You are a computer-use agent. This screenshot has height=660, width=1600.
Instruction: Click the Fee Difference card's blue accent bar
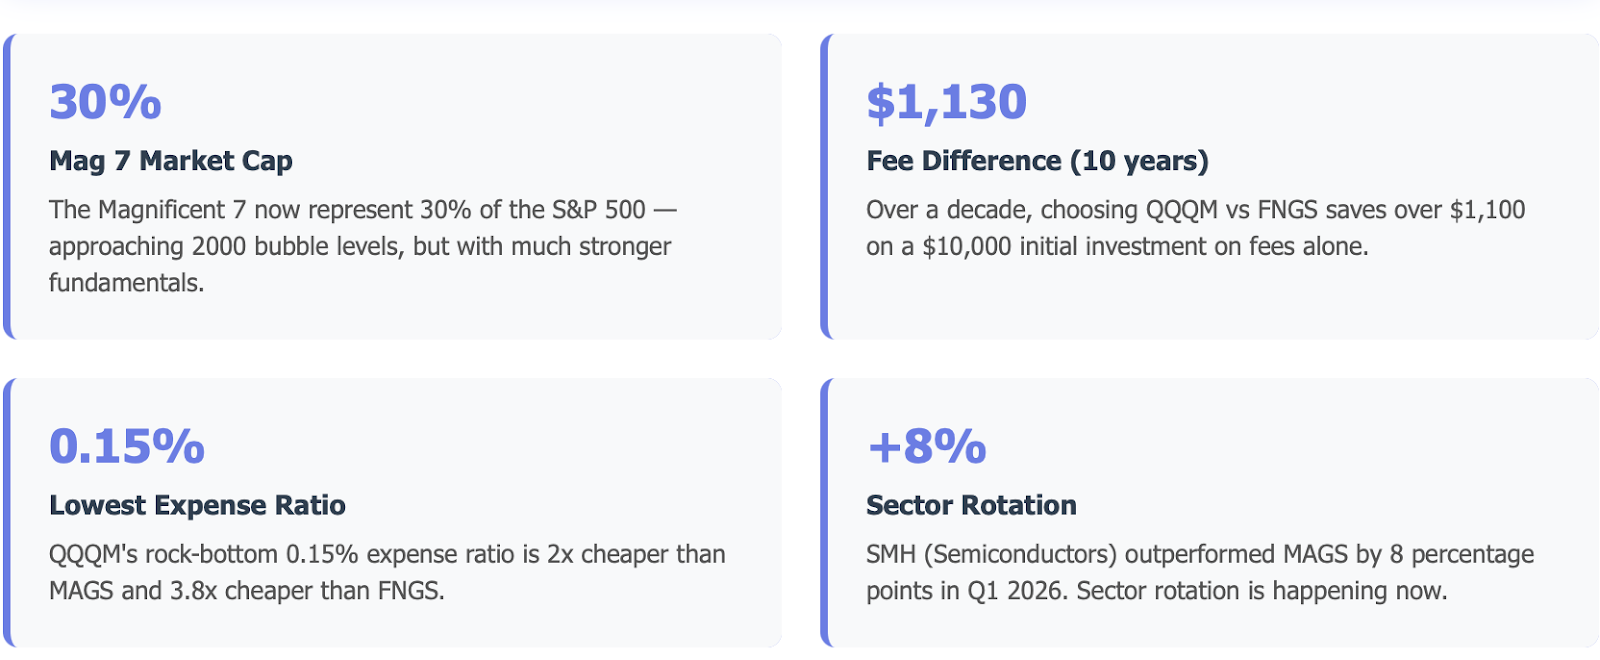[x=825, y=187]
